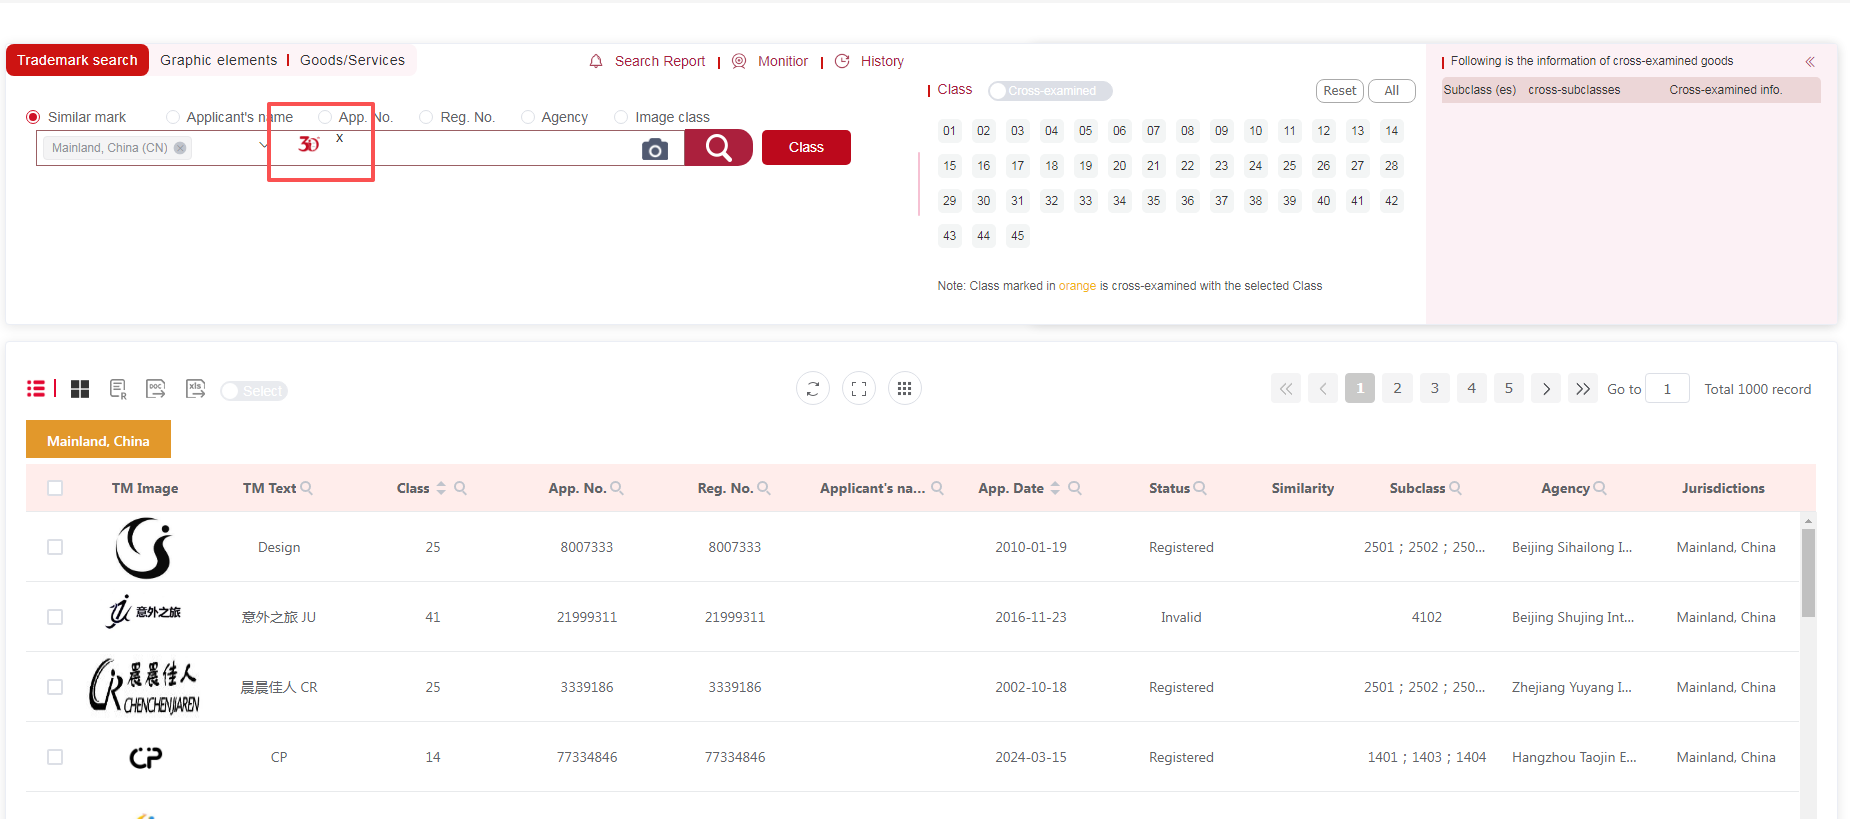Check the box for trademark 8007333
1850x819 pixels.
tap(55, 547)
